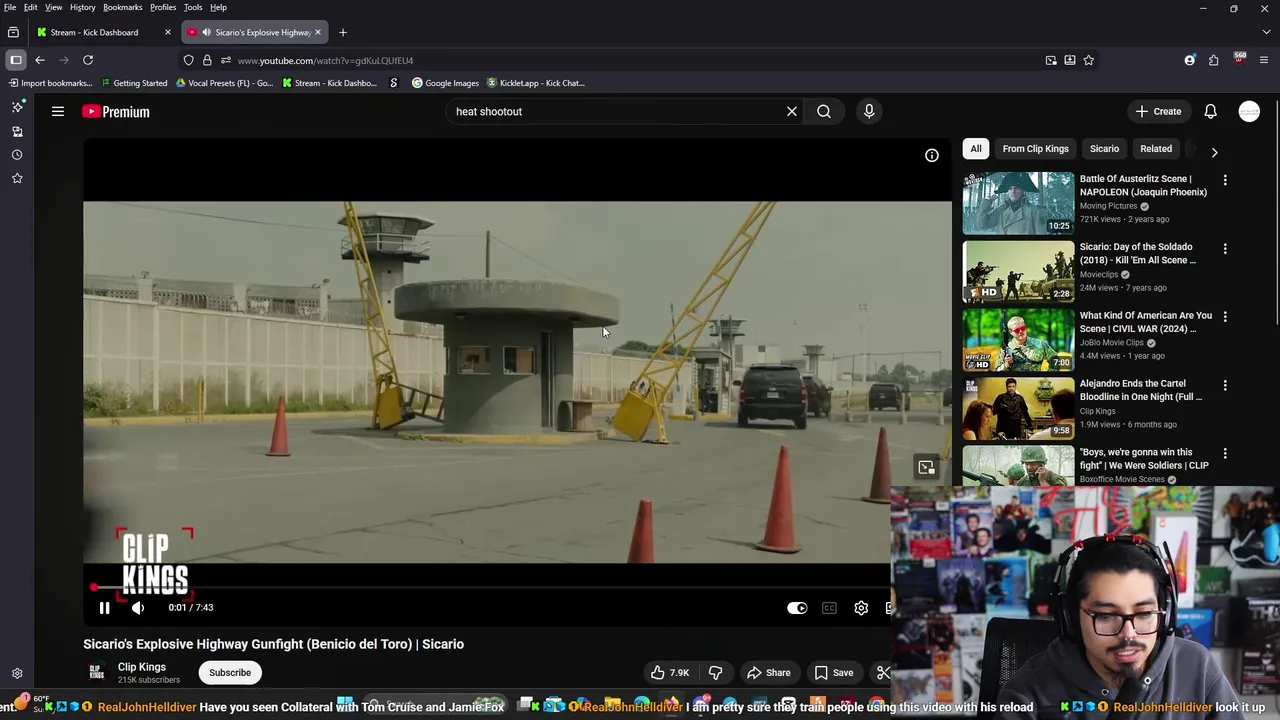Select the Related filter chip
This screenshot has height=720, width=1280.
1156,149
